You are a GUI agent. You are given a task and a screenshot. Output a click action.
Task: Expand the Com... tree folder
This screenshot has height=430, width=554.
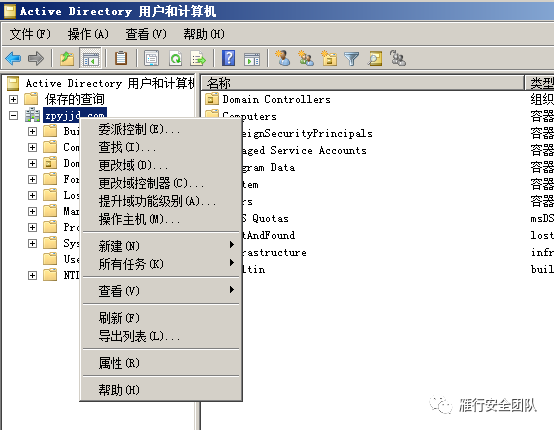coord(32,147)
